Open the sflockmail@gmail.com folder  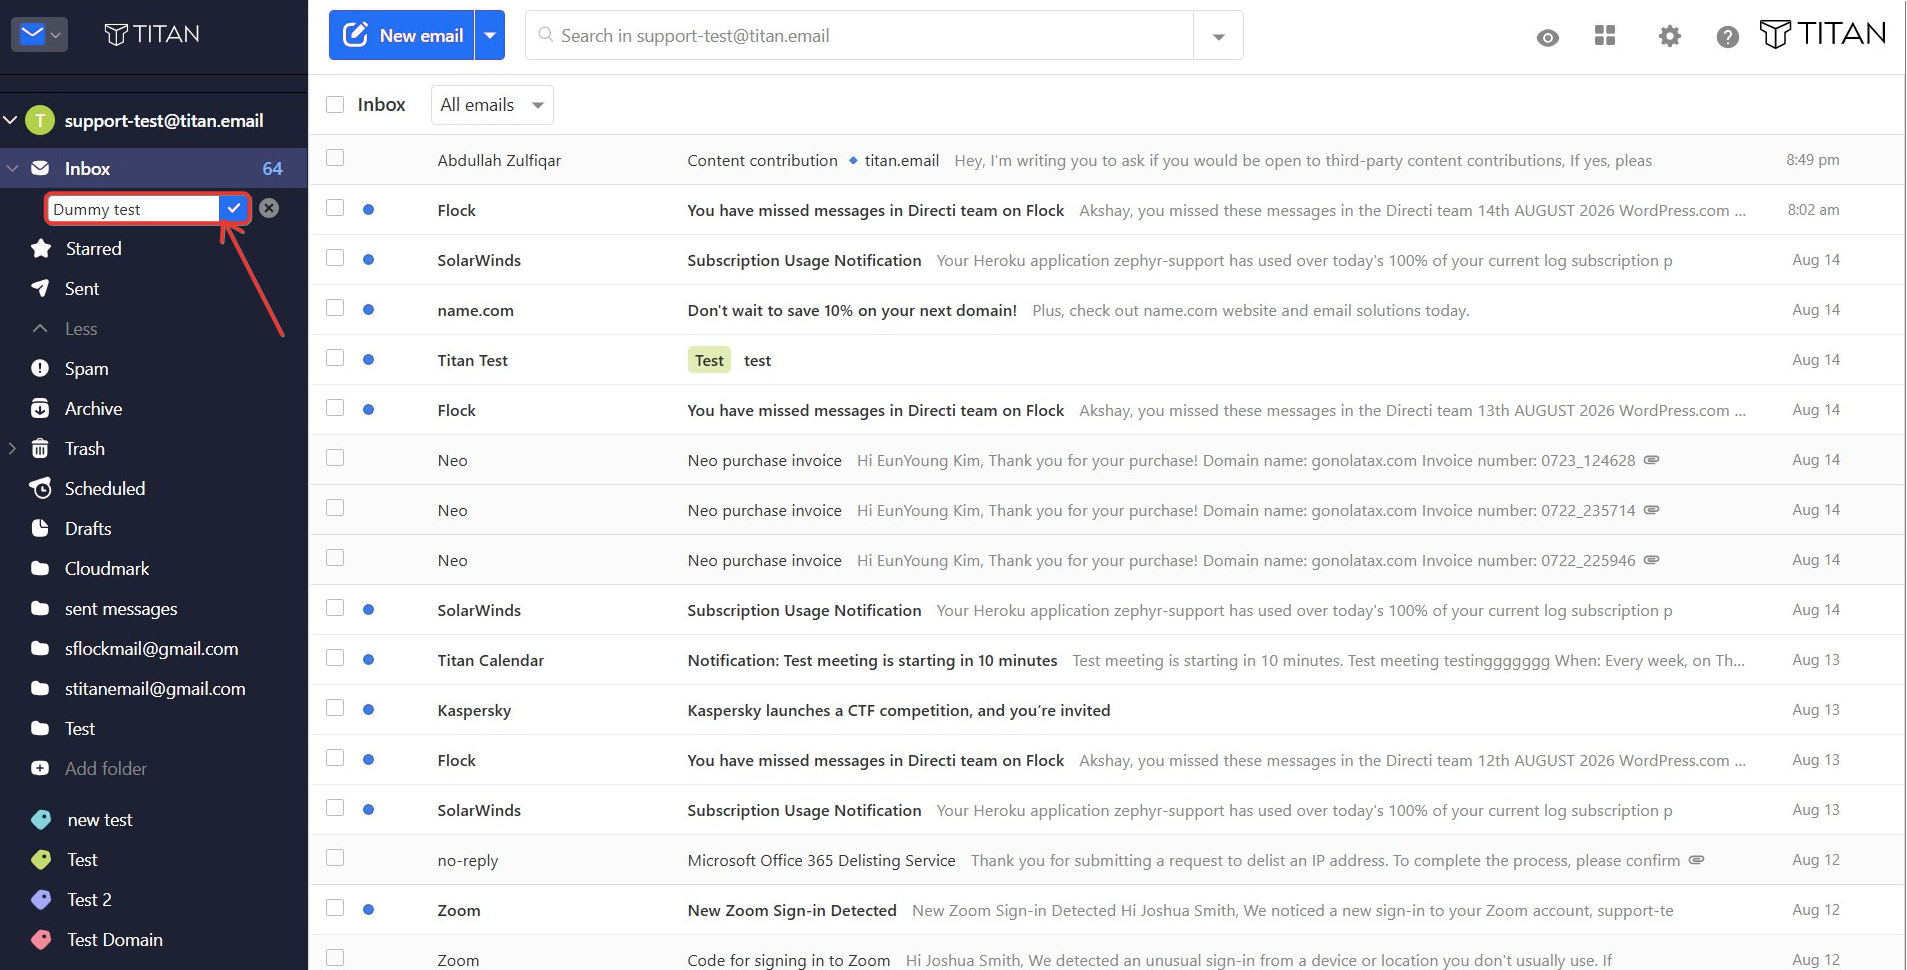pyautogui.click(x=151, y=649)
